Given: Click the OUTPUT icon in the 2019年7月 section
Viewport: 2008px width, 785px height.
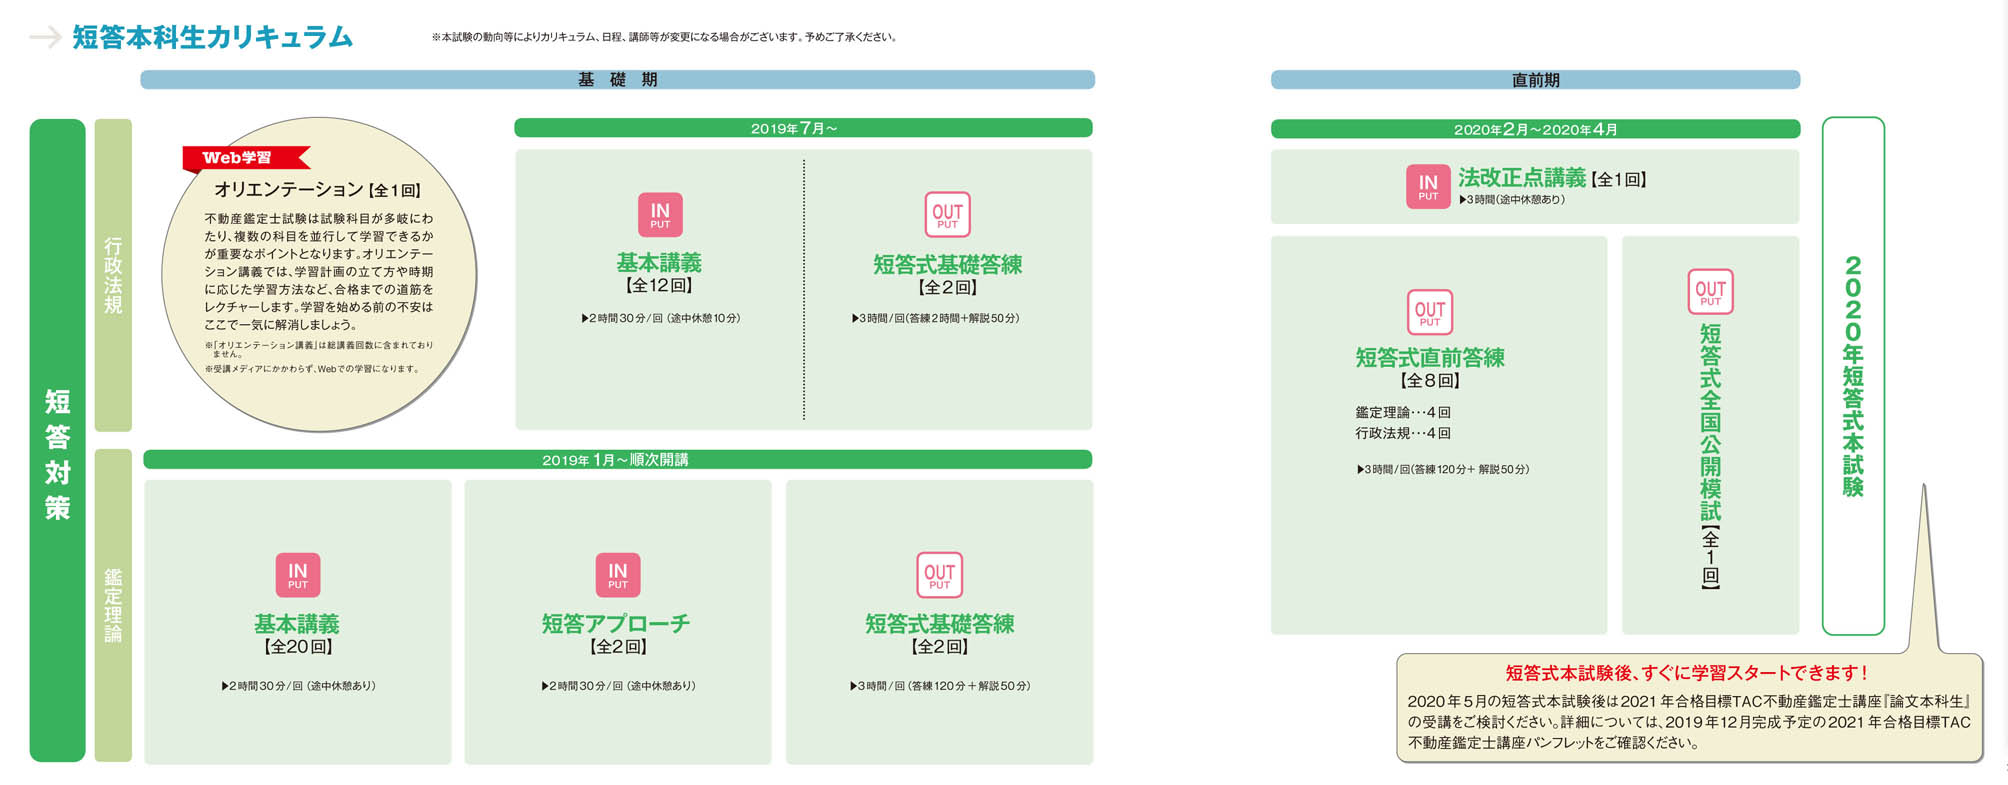Looking at the screenshot, I should 947,215.
